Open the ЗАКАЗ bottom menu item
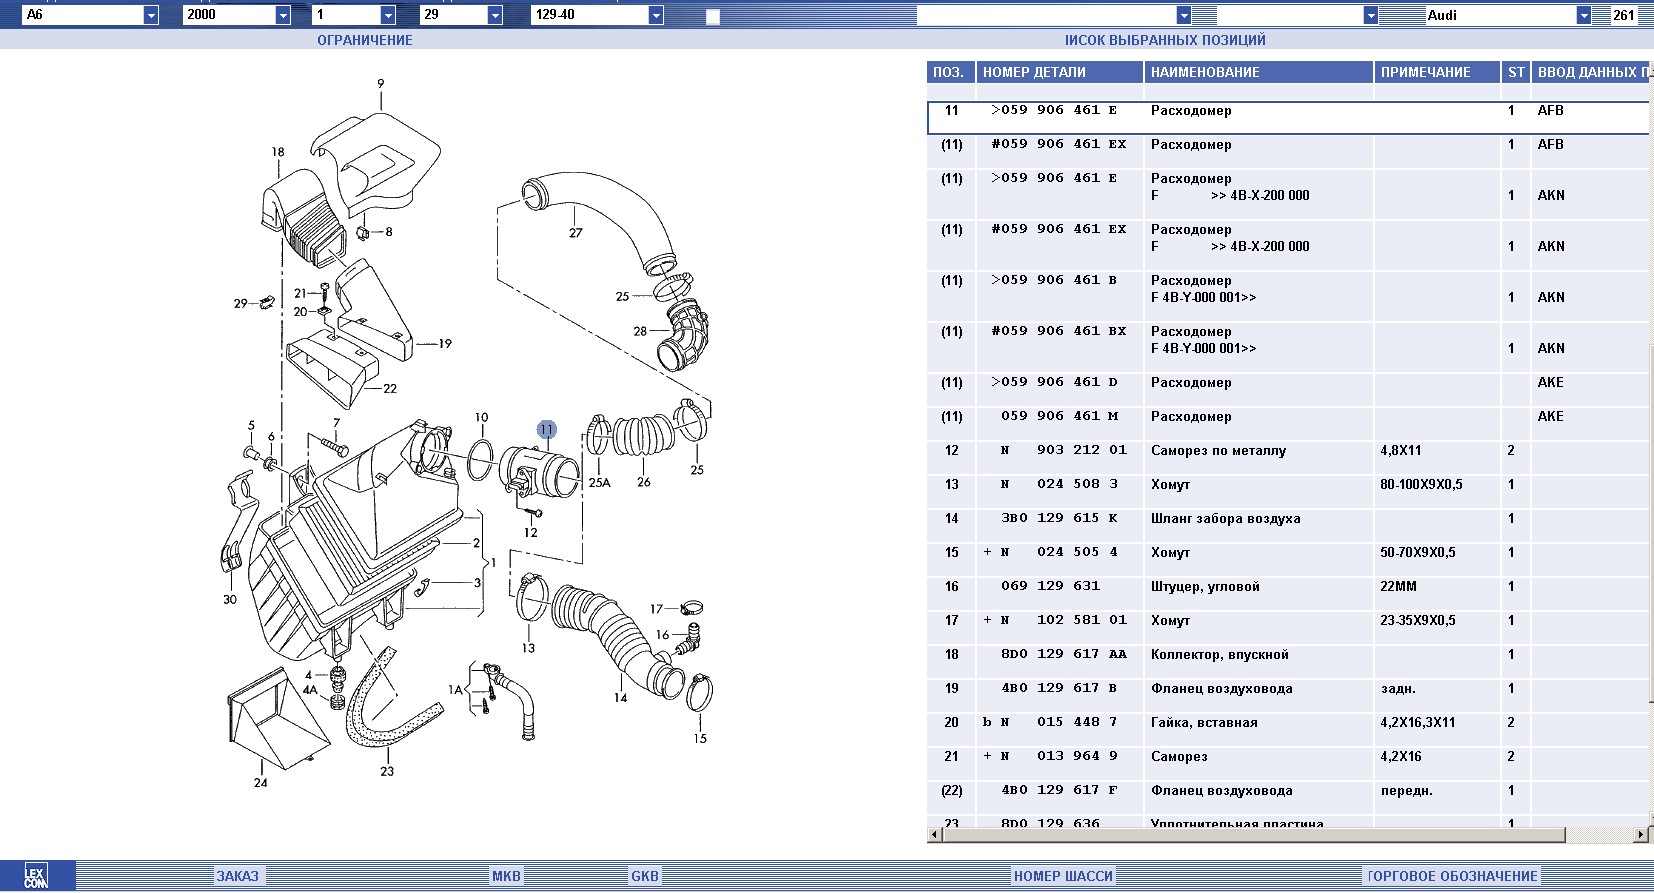The image size is (1654, 893). [x=238, y=876]
